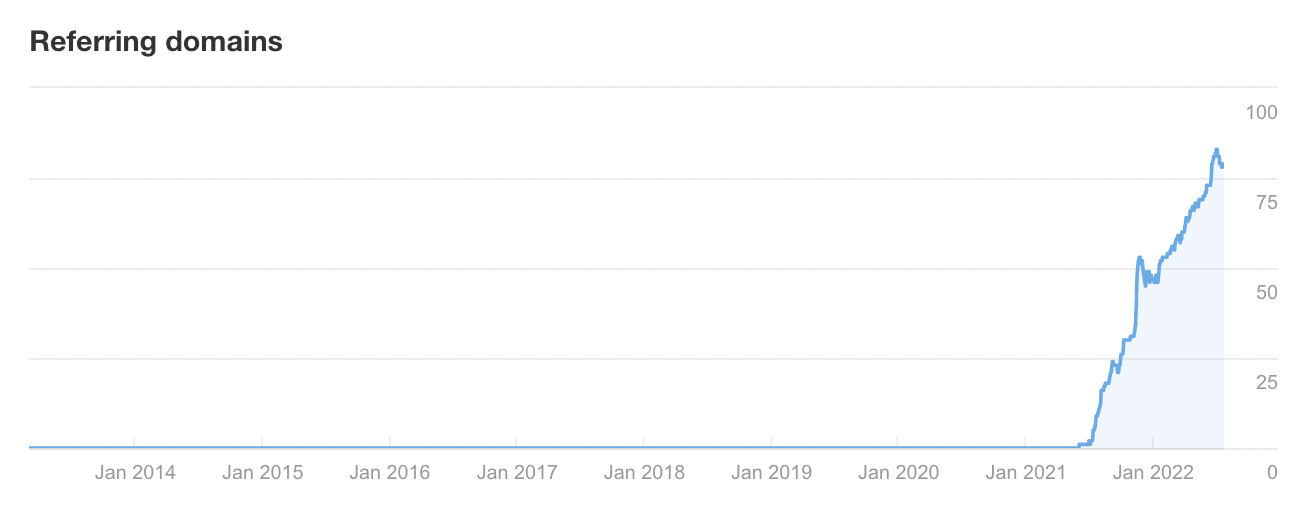Click the 0 y-axis value

1272,473
